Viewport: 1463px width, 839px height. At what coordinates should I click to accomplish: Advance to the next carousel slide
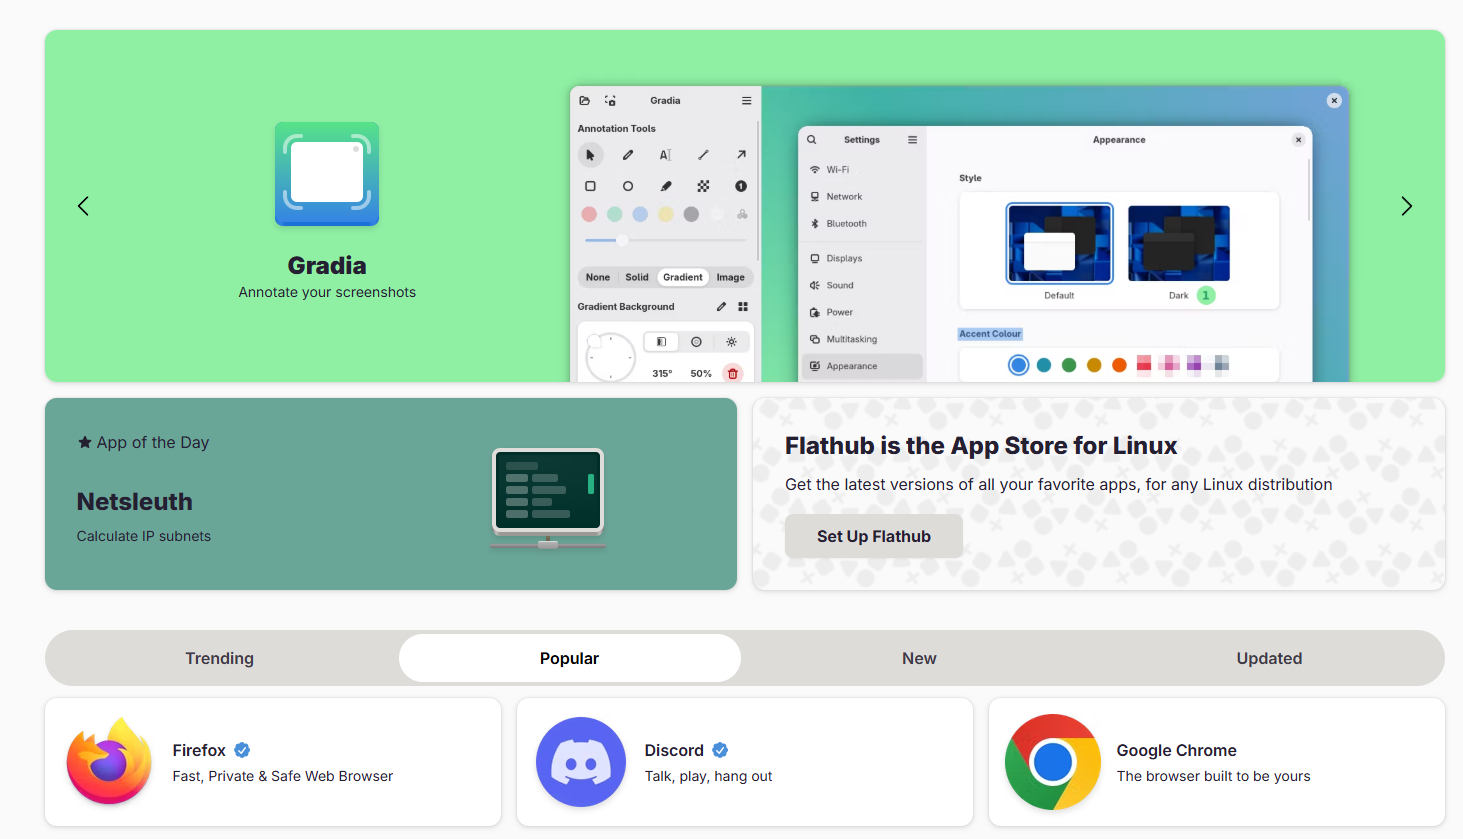tap(1406, 206)
